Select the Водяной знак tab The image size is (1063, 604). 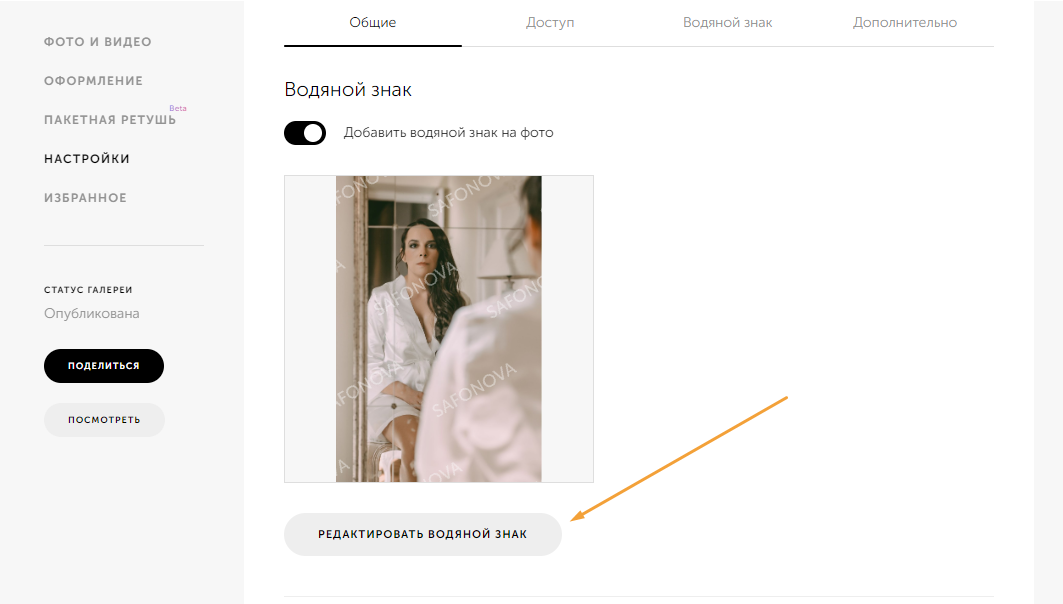[x=727, y=22]
